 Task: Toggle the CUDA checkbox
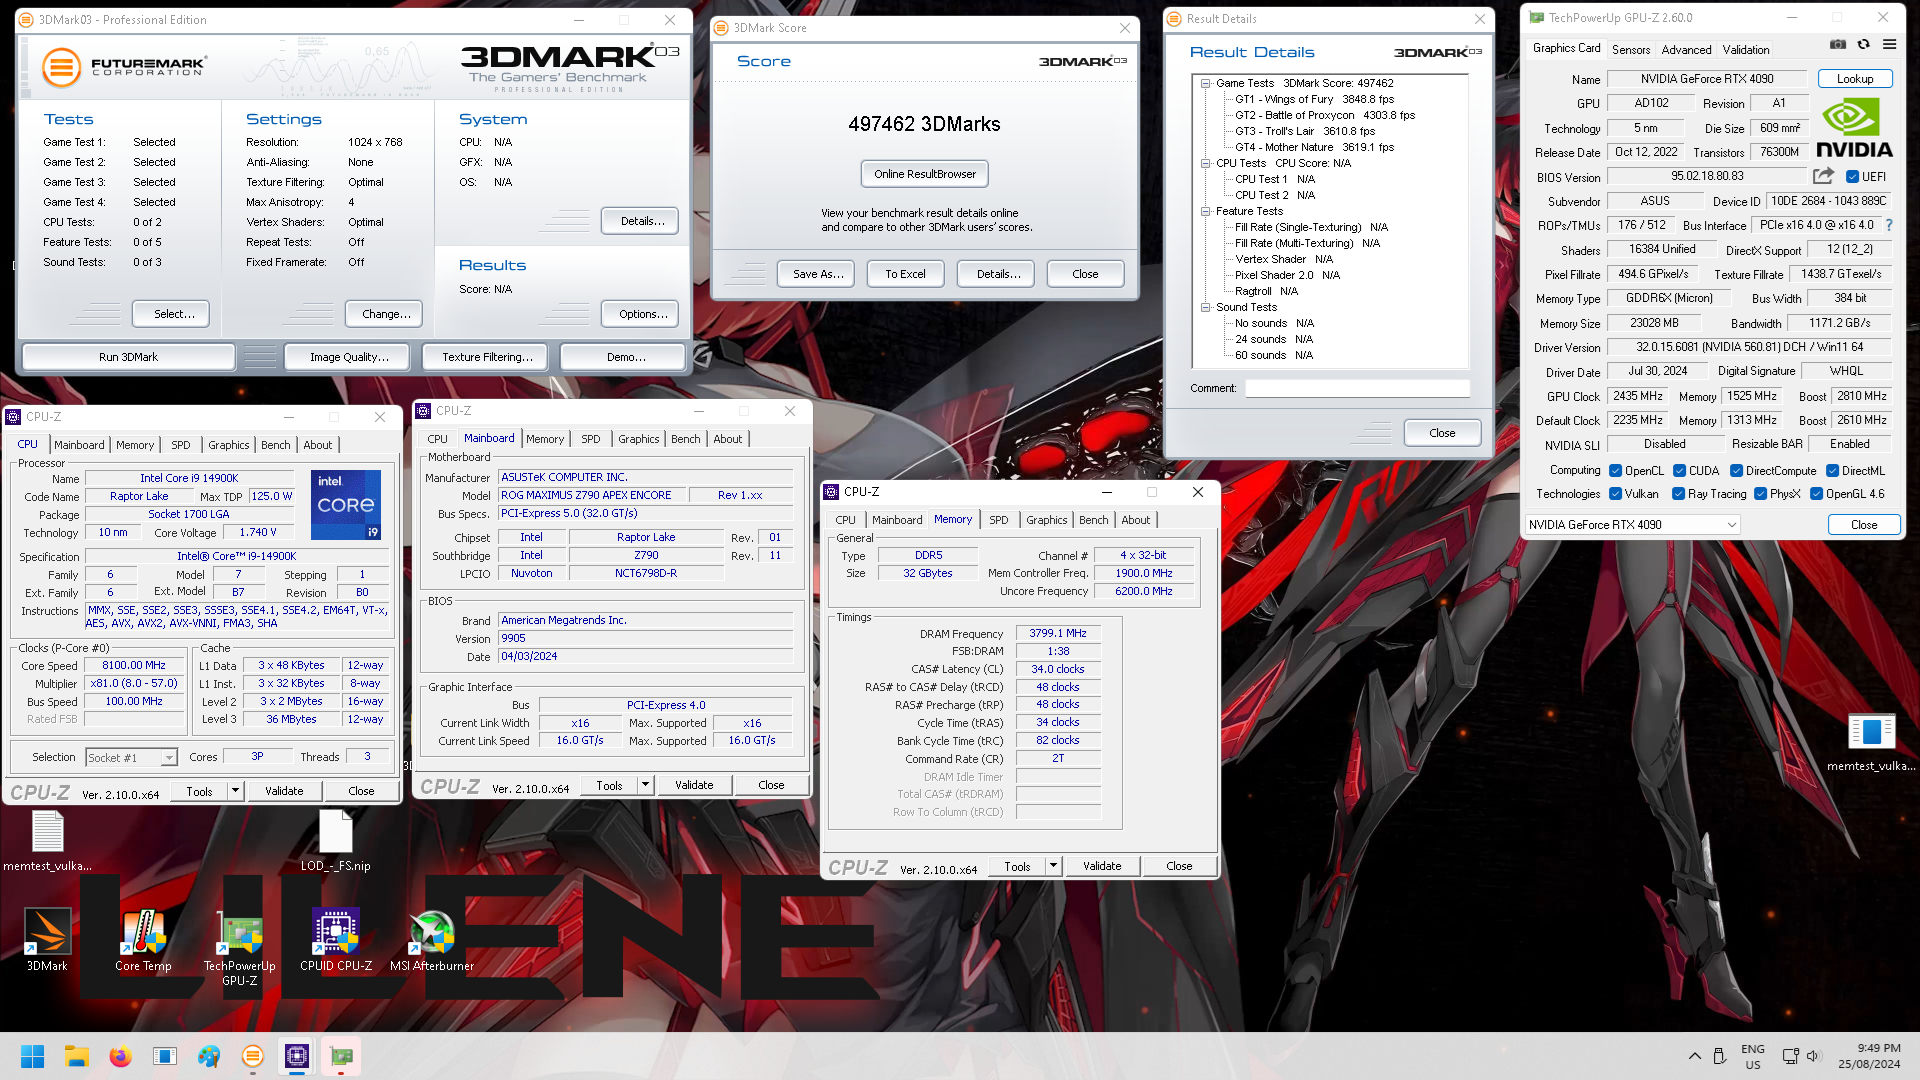1680,471
